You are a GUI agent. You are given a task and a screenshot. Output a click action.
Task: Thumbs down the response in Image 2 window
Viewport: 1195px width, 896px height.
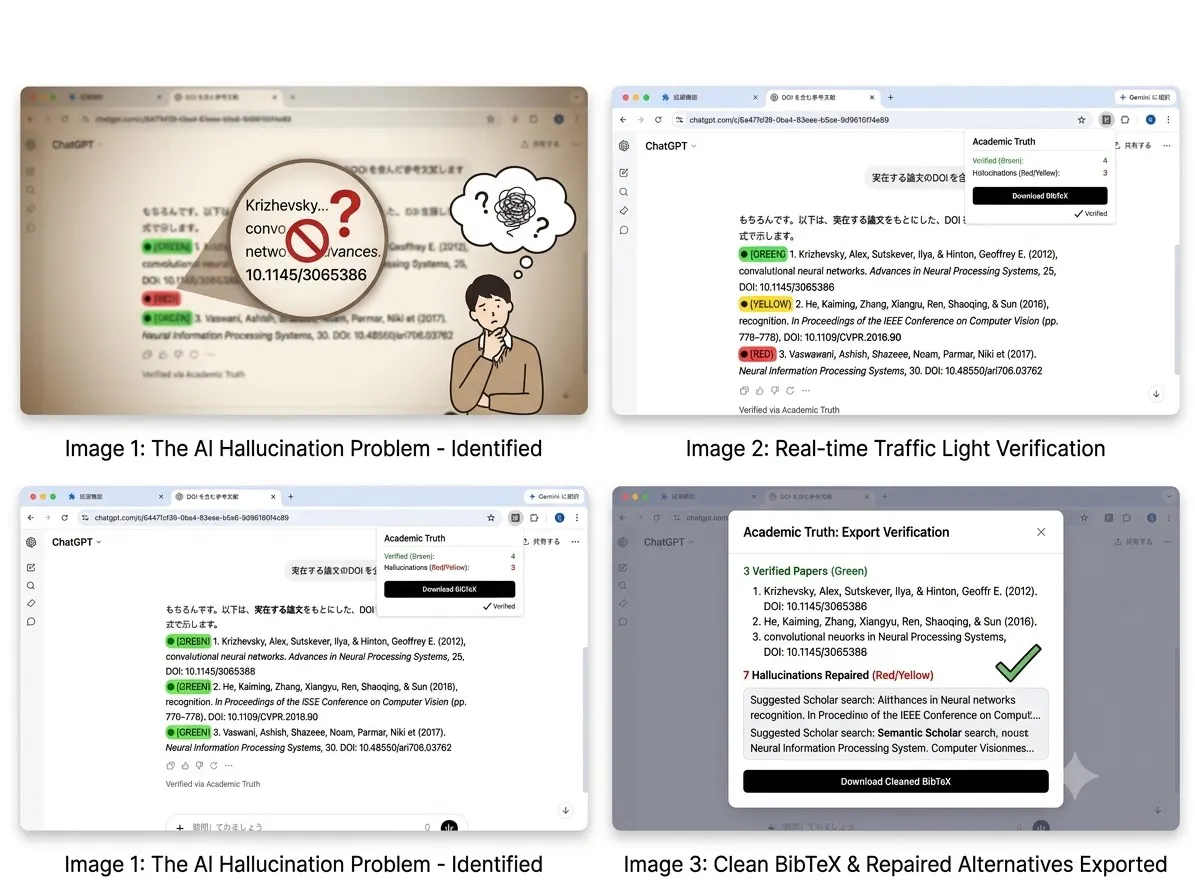774,391
